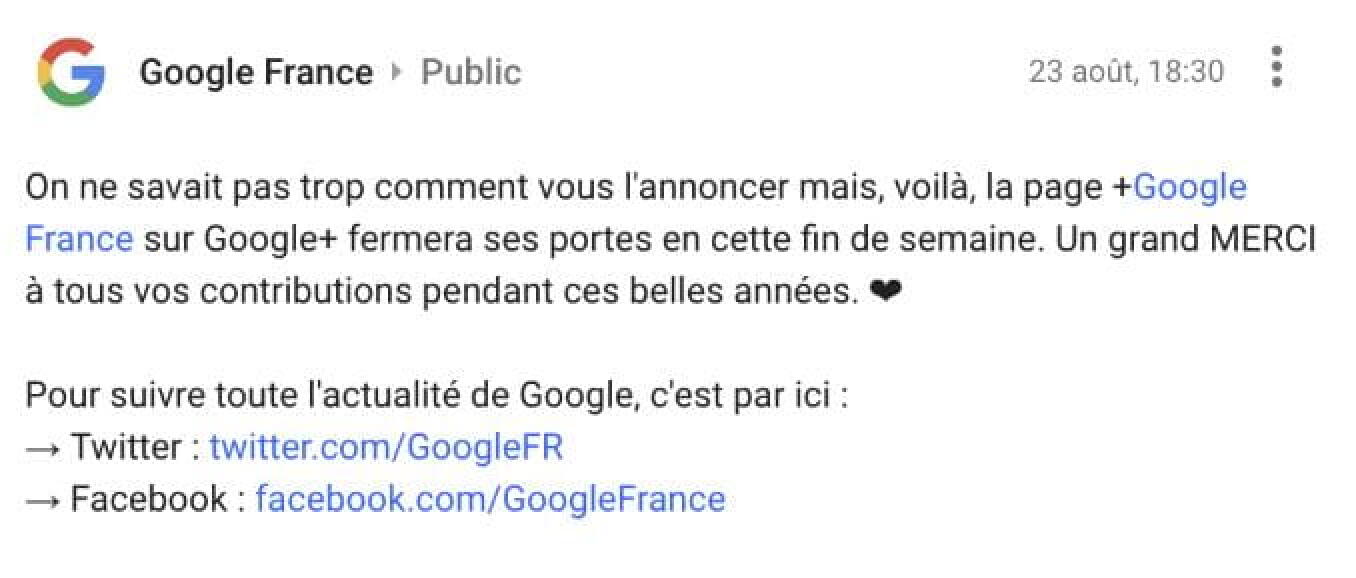
Task: Click the Google "G" logo avatar
Action: (71, 72)
